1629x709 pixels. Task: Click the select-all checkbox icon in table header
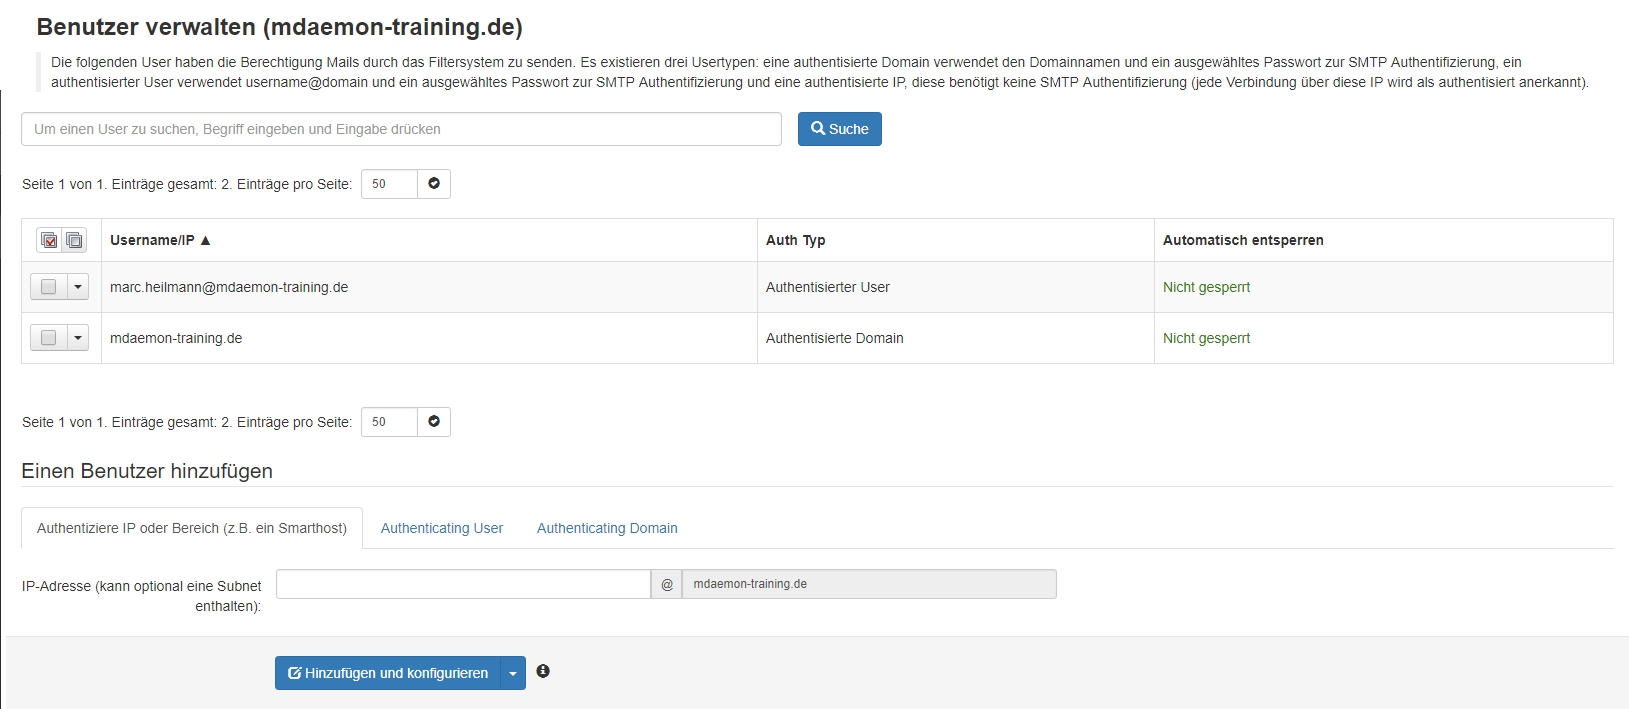(x=49, y=240)
